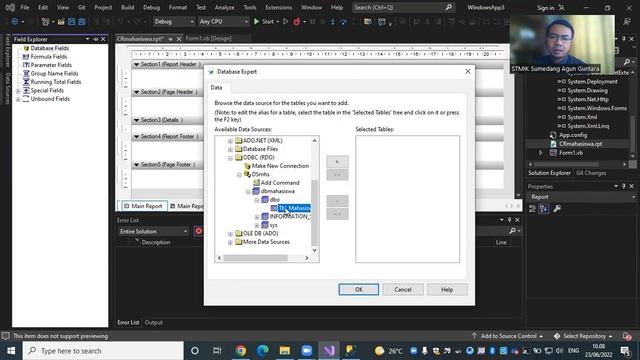Image resolution: width=640 pixels, height=360 pixels.
Task: Expand the OLE DB (ADO) folder
Action: coord(230,234)
